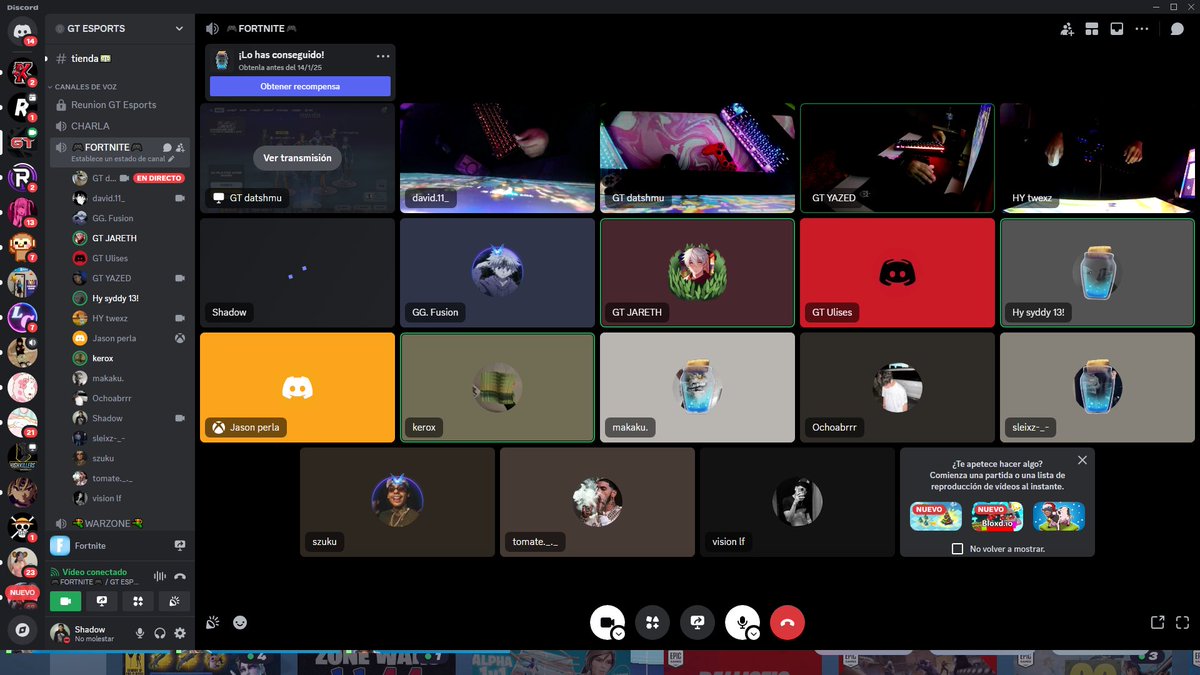Open User Settings gear icon

point(180,633)
